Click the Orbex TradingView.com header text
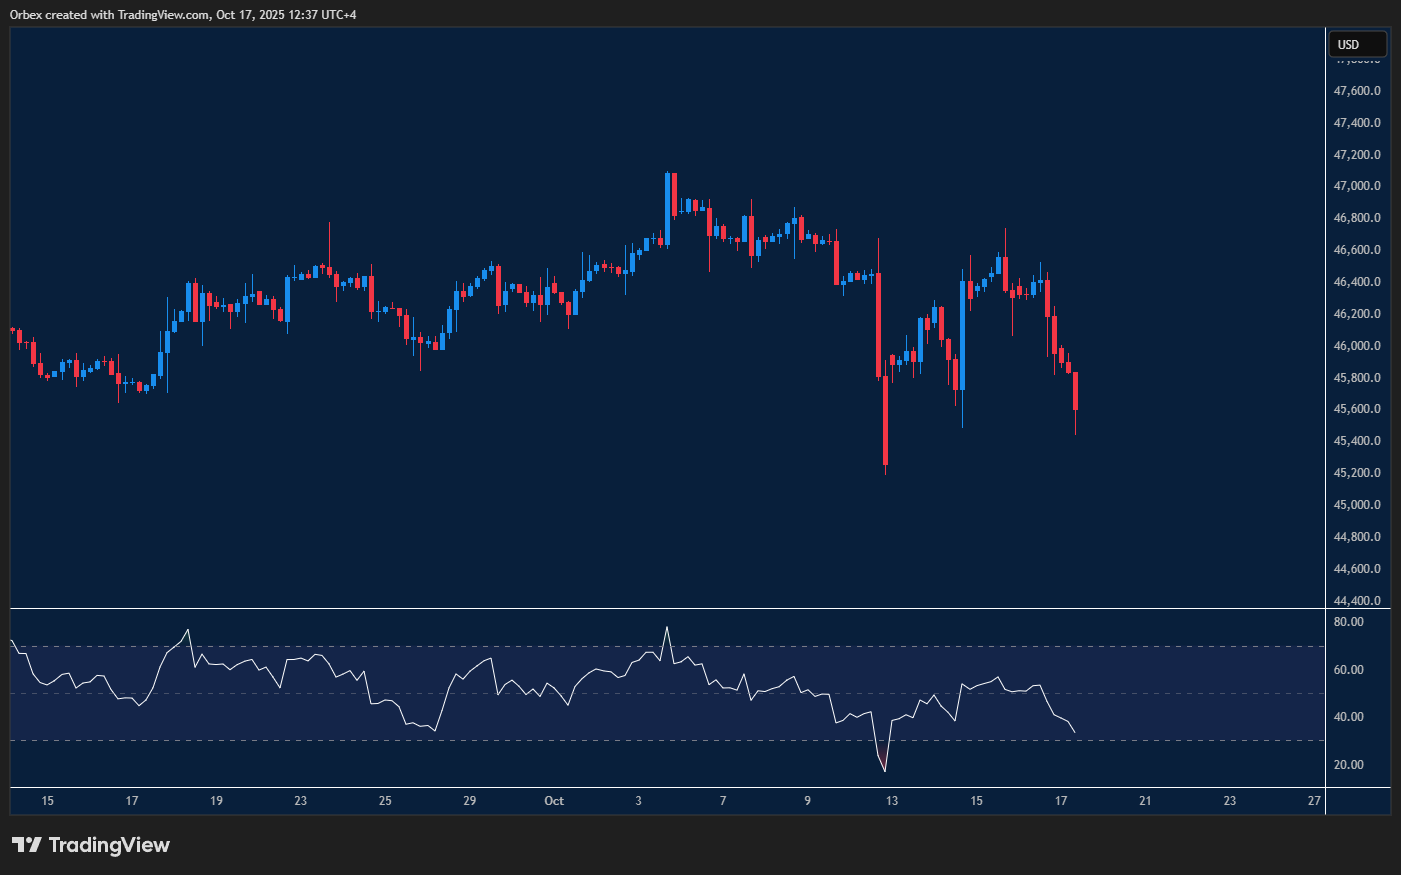The image size is (1401, 875). pyautogui.click(x=183, y=14)
